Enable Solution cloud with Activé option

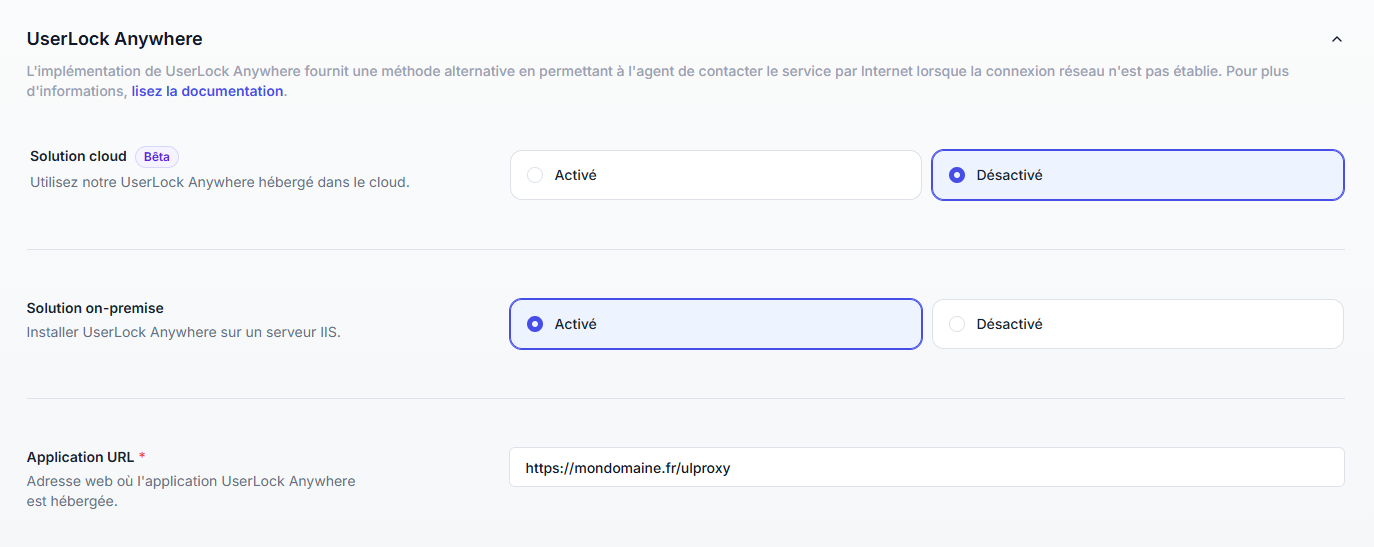point(715,175)
